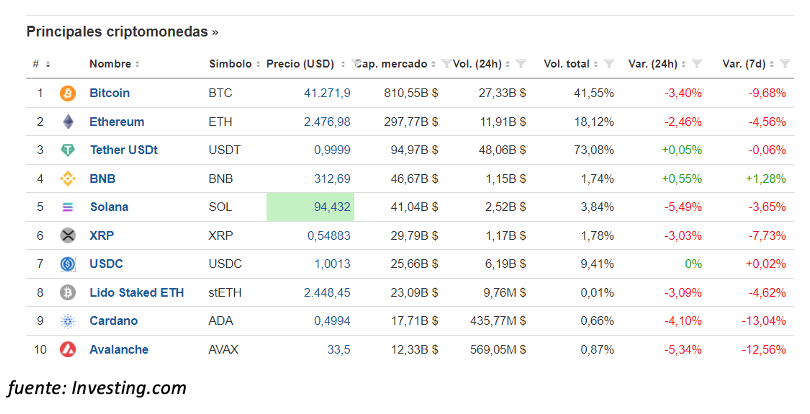Image resolution: width=810 pixels, height=414 pixels.
Task: Open filter icon for Vol. total column
Action: (x=609, y=64)
